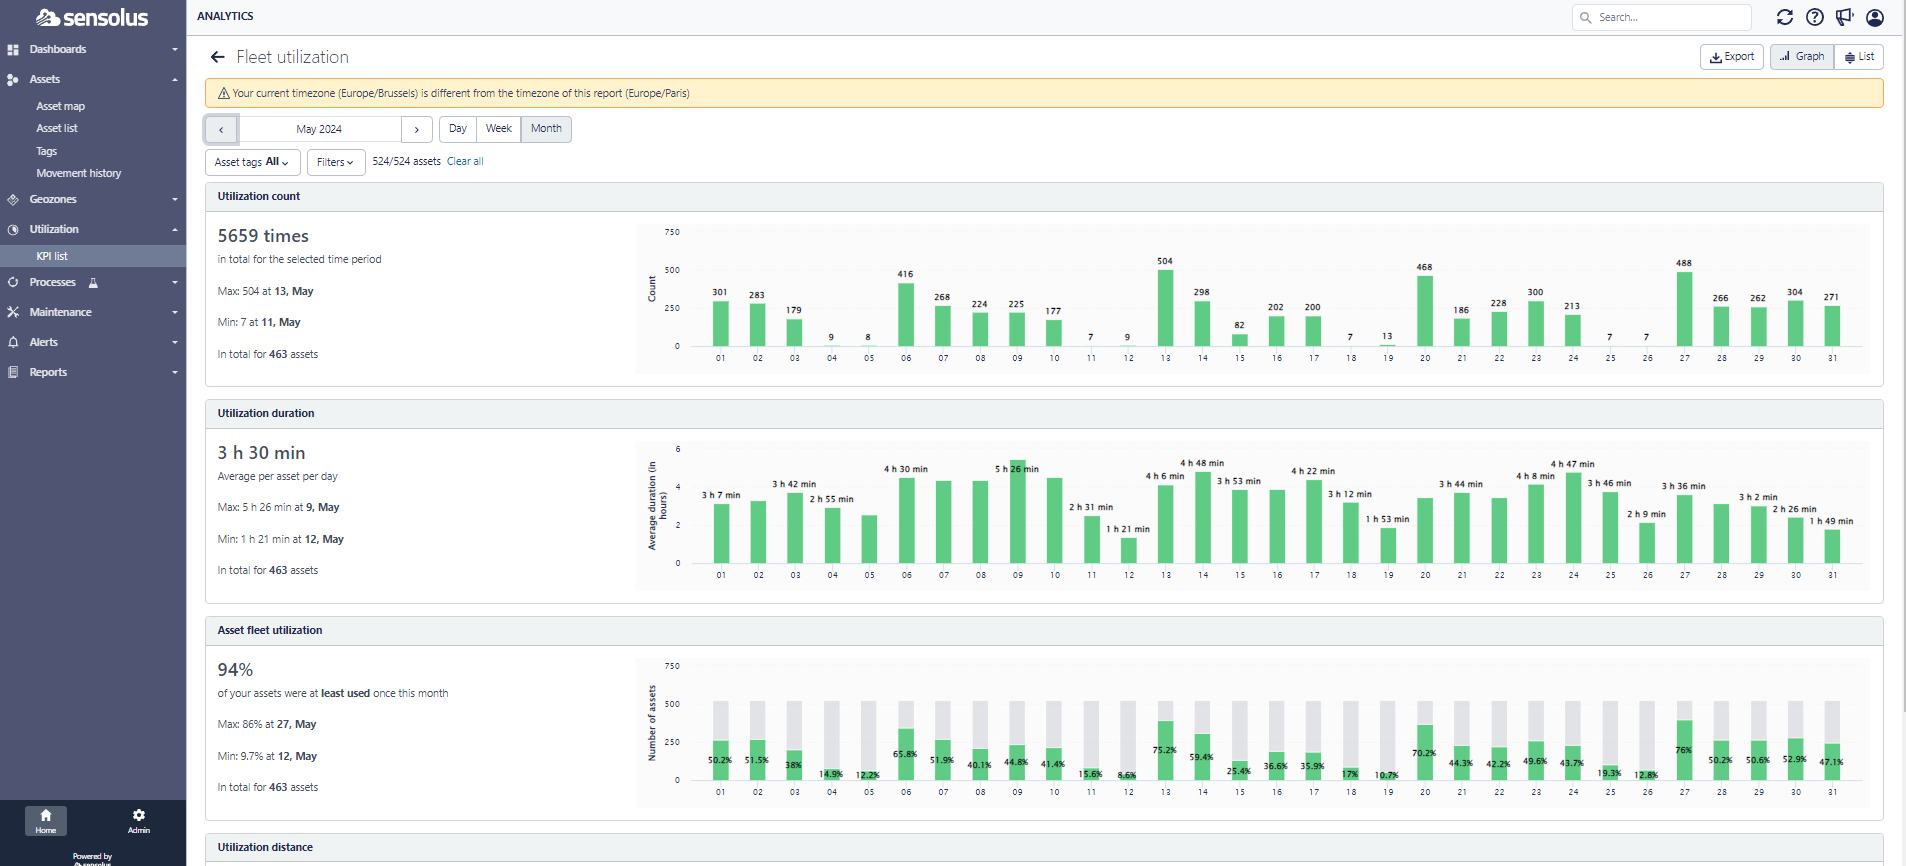
Task: Click the Utilization duration section header
Action: (1044, 413)
